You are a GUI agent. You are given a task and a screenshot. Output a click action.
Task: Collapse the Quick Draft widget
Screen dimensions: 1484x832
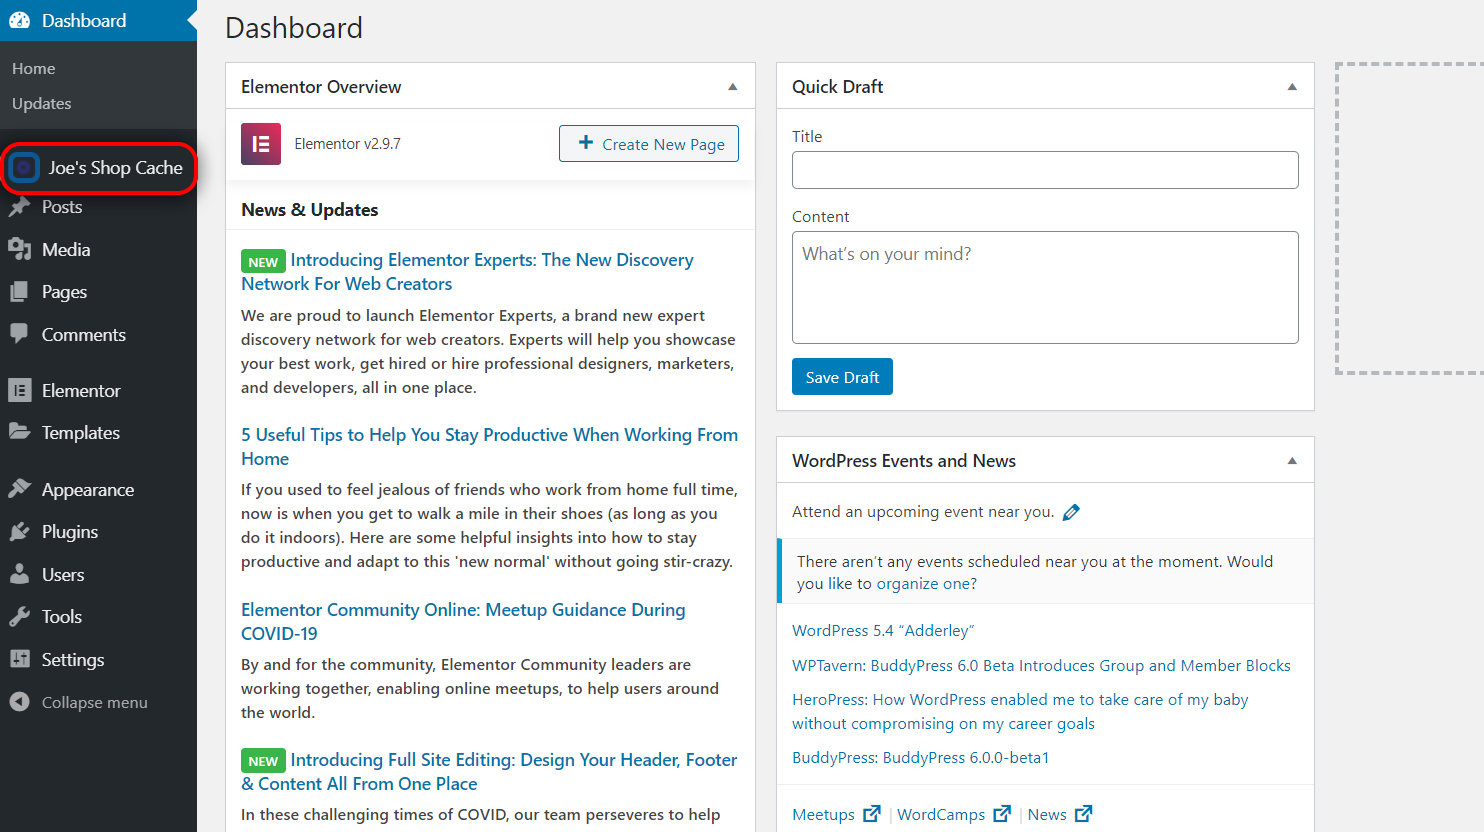click(x=1292, y=87)
